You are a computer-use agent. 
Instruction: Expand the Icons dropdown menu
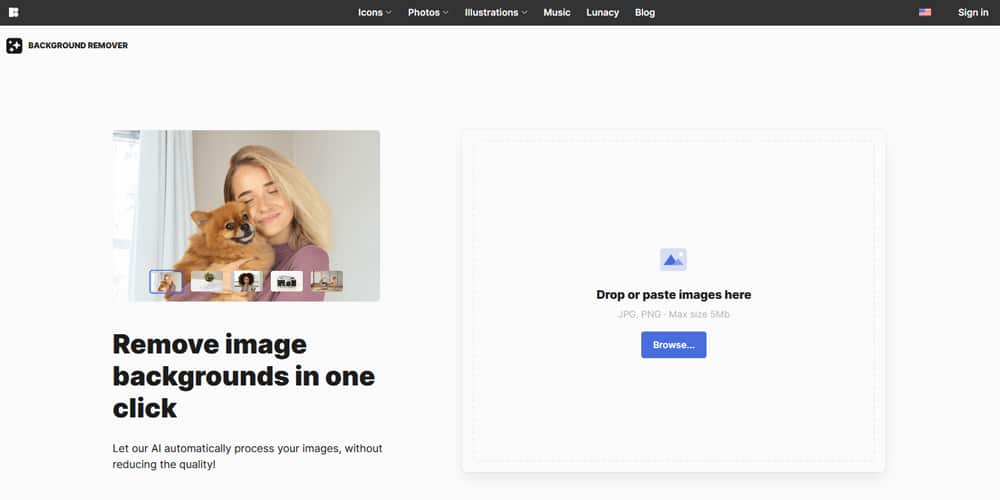374,12
